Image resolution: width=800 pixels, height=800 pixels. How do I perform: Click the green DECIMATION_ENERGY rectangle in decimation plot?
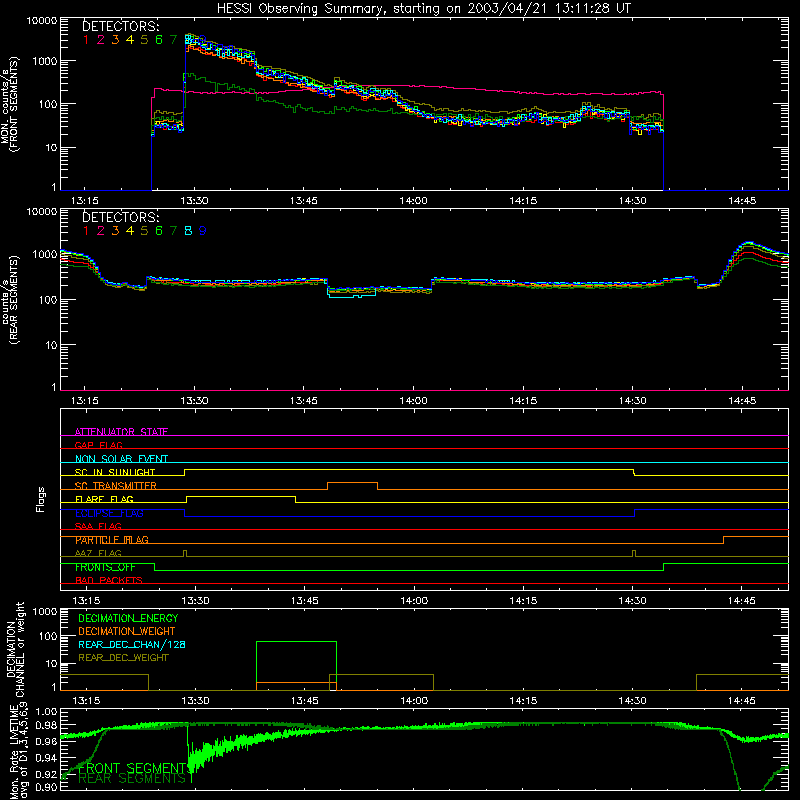(296, 666)
